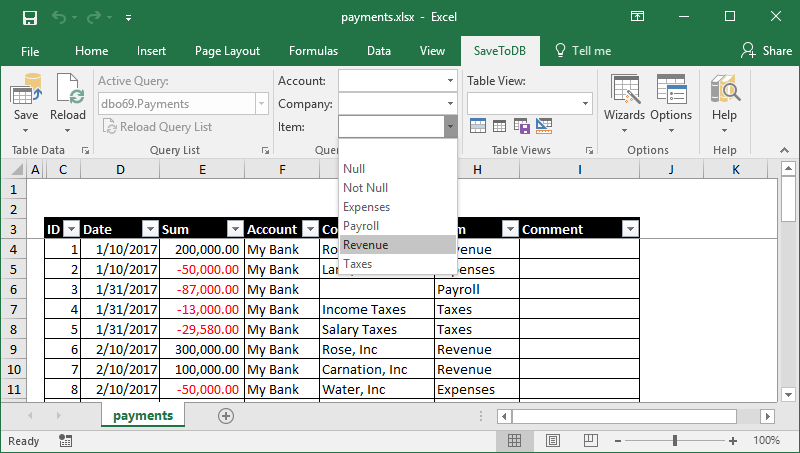Open the Sum column filter button
Image resolution: width=800 pixels, height=453 pixels.
235,230
